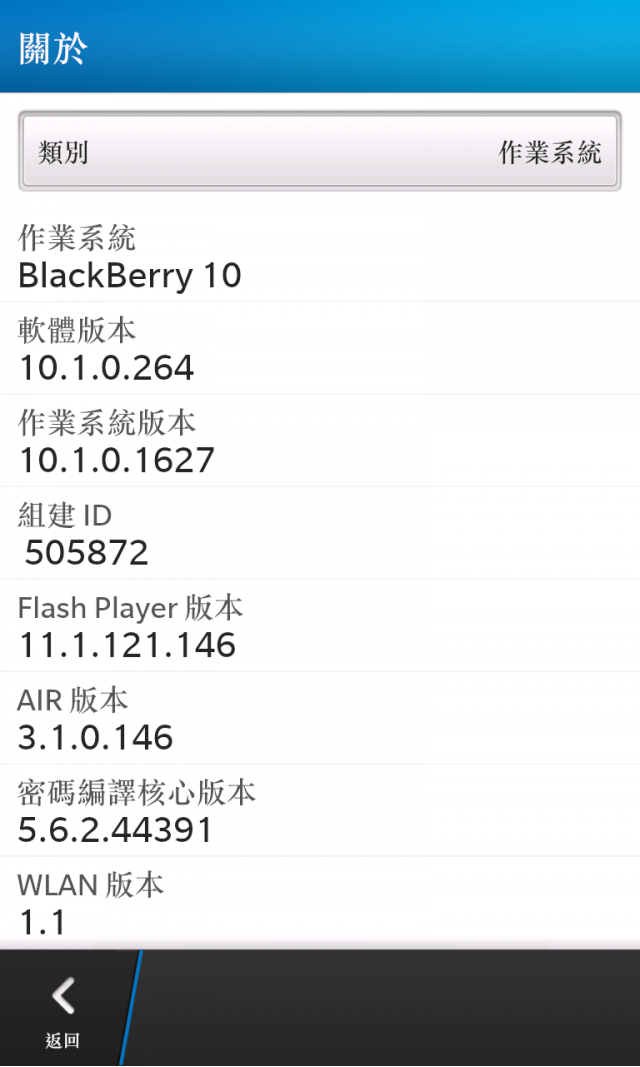Tap the 作業系統 value in category selector
This screenshot has width=640, height=1067.
[x=550, y=152]
